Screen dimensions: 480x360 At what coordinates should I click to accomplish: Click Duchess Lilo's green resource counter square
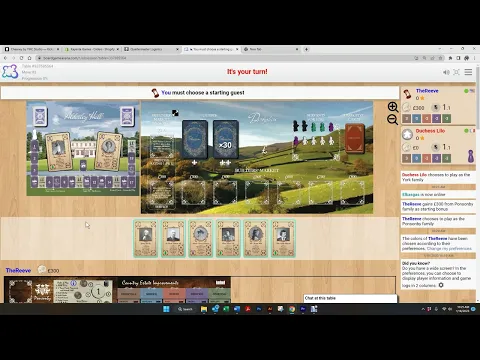pos(446,158)
